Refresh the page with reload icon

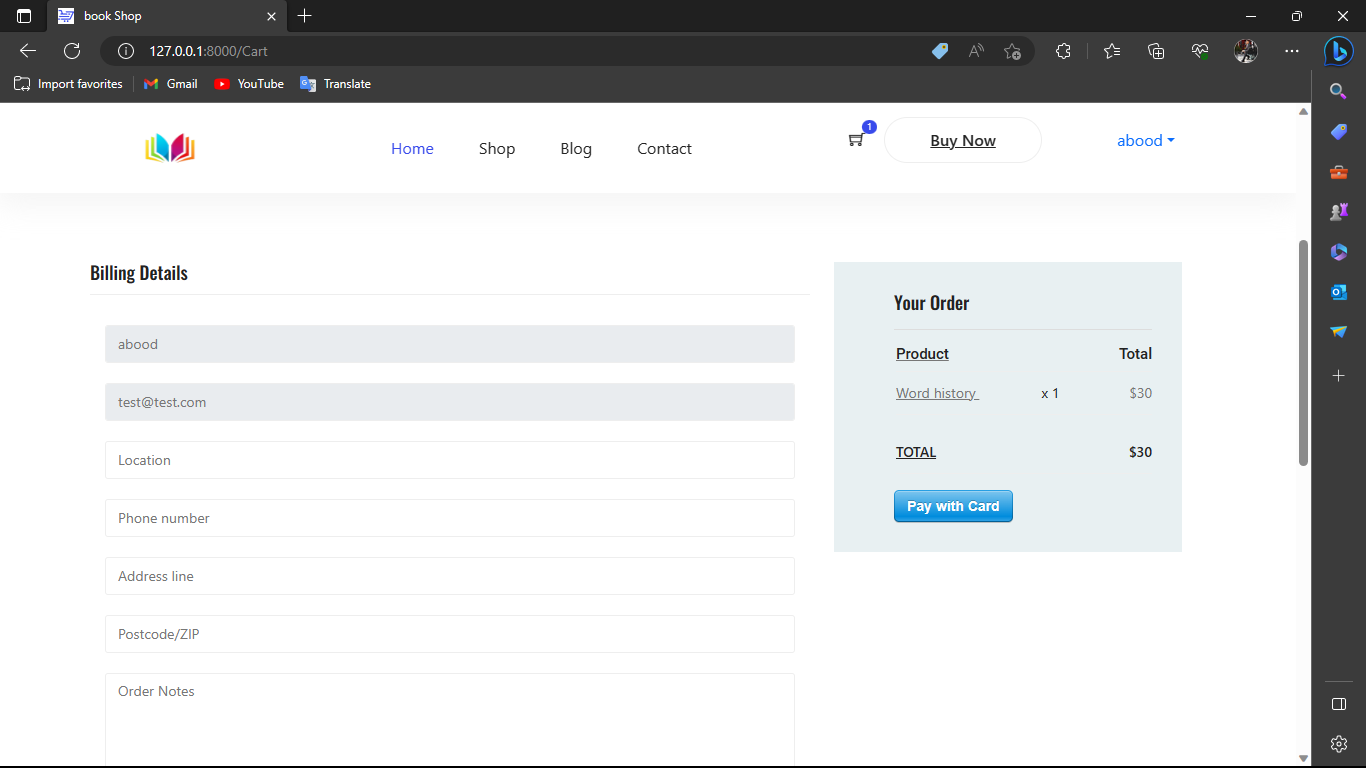(x=72, y=51)
